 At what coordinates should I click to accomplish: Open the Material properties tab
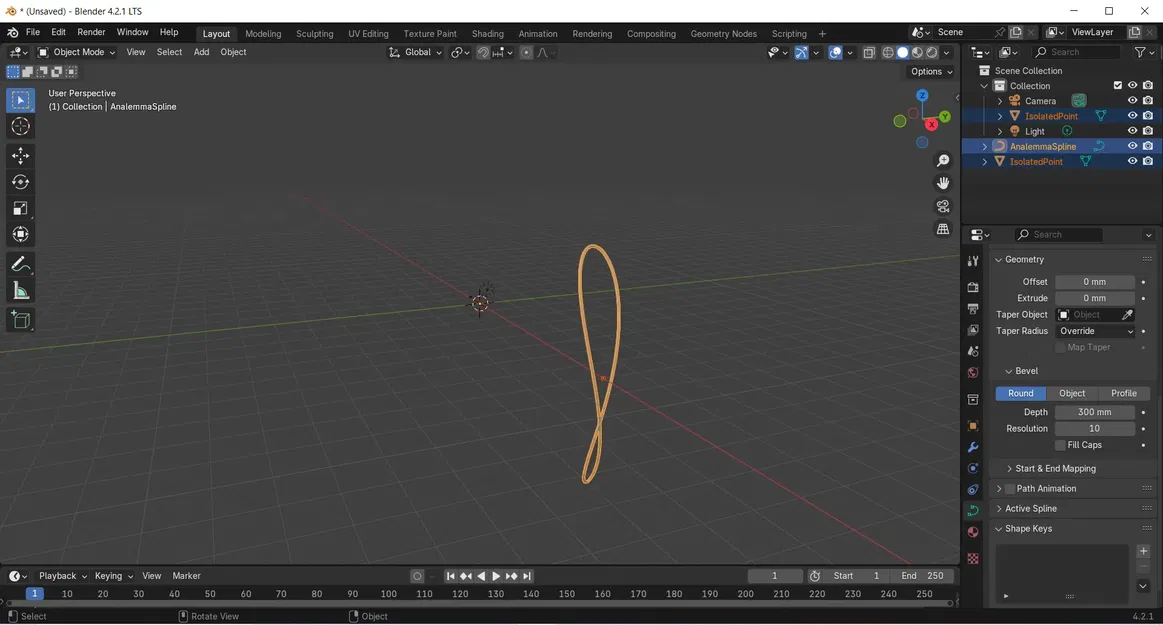coord(973,532)
